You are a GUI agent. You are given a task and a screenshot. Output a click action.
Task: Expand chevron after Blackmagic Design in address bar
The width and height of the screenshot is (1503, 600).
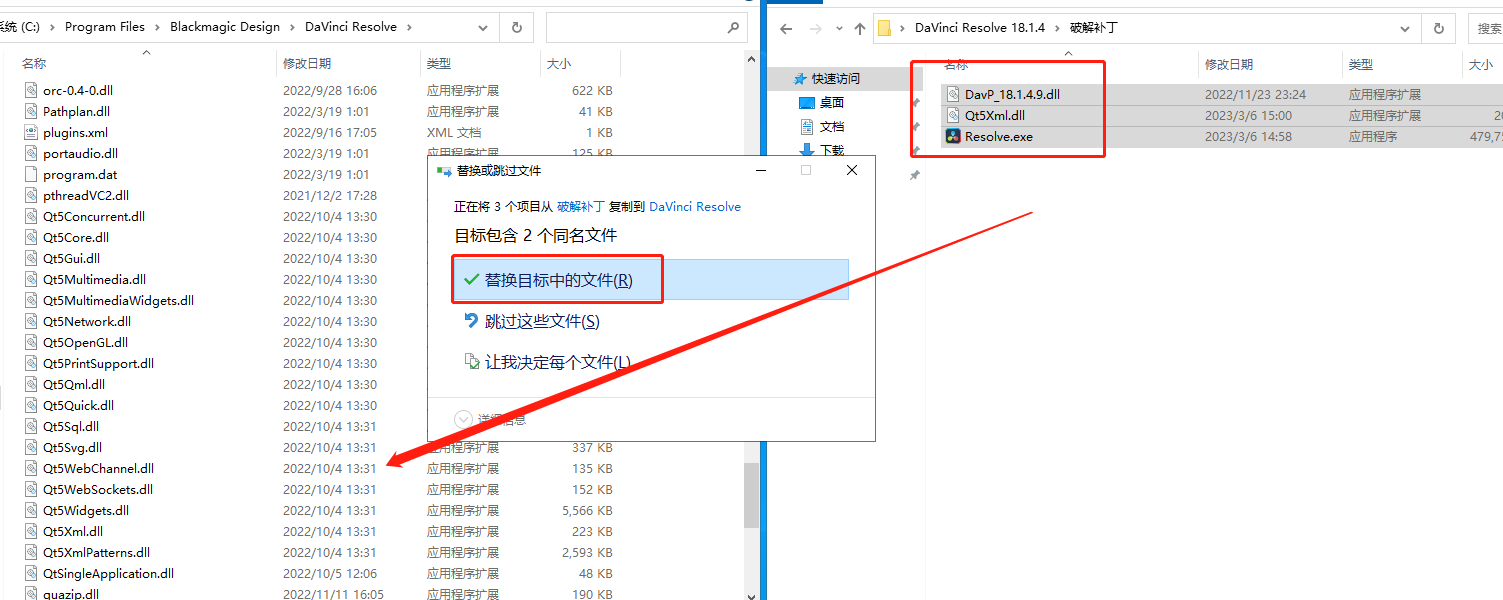point(292,27)
